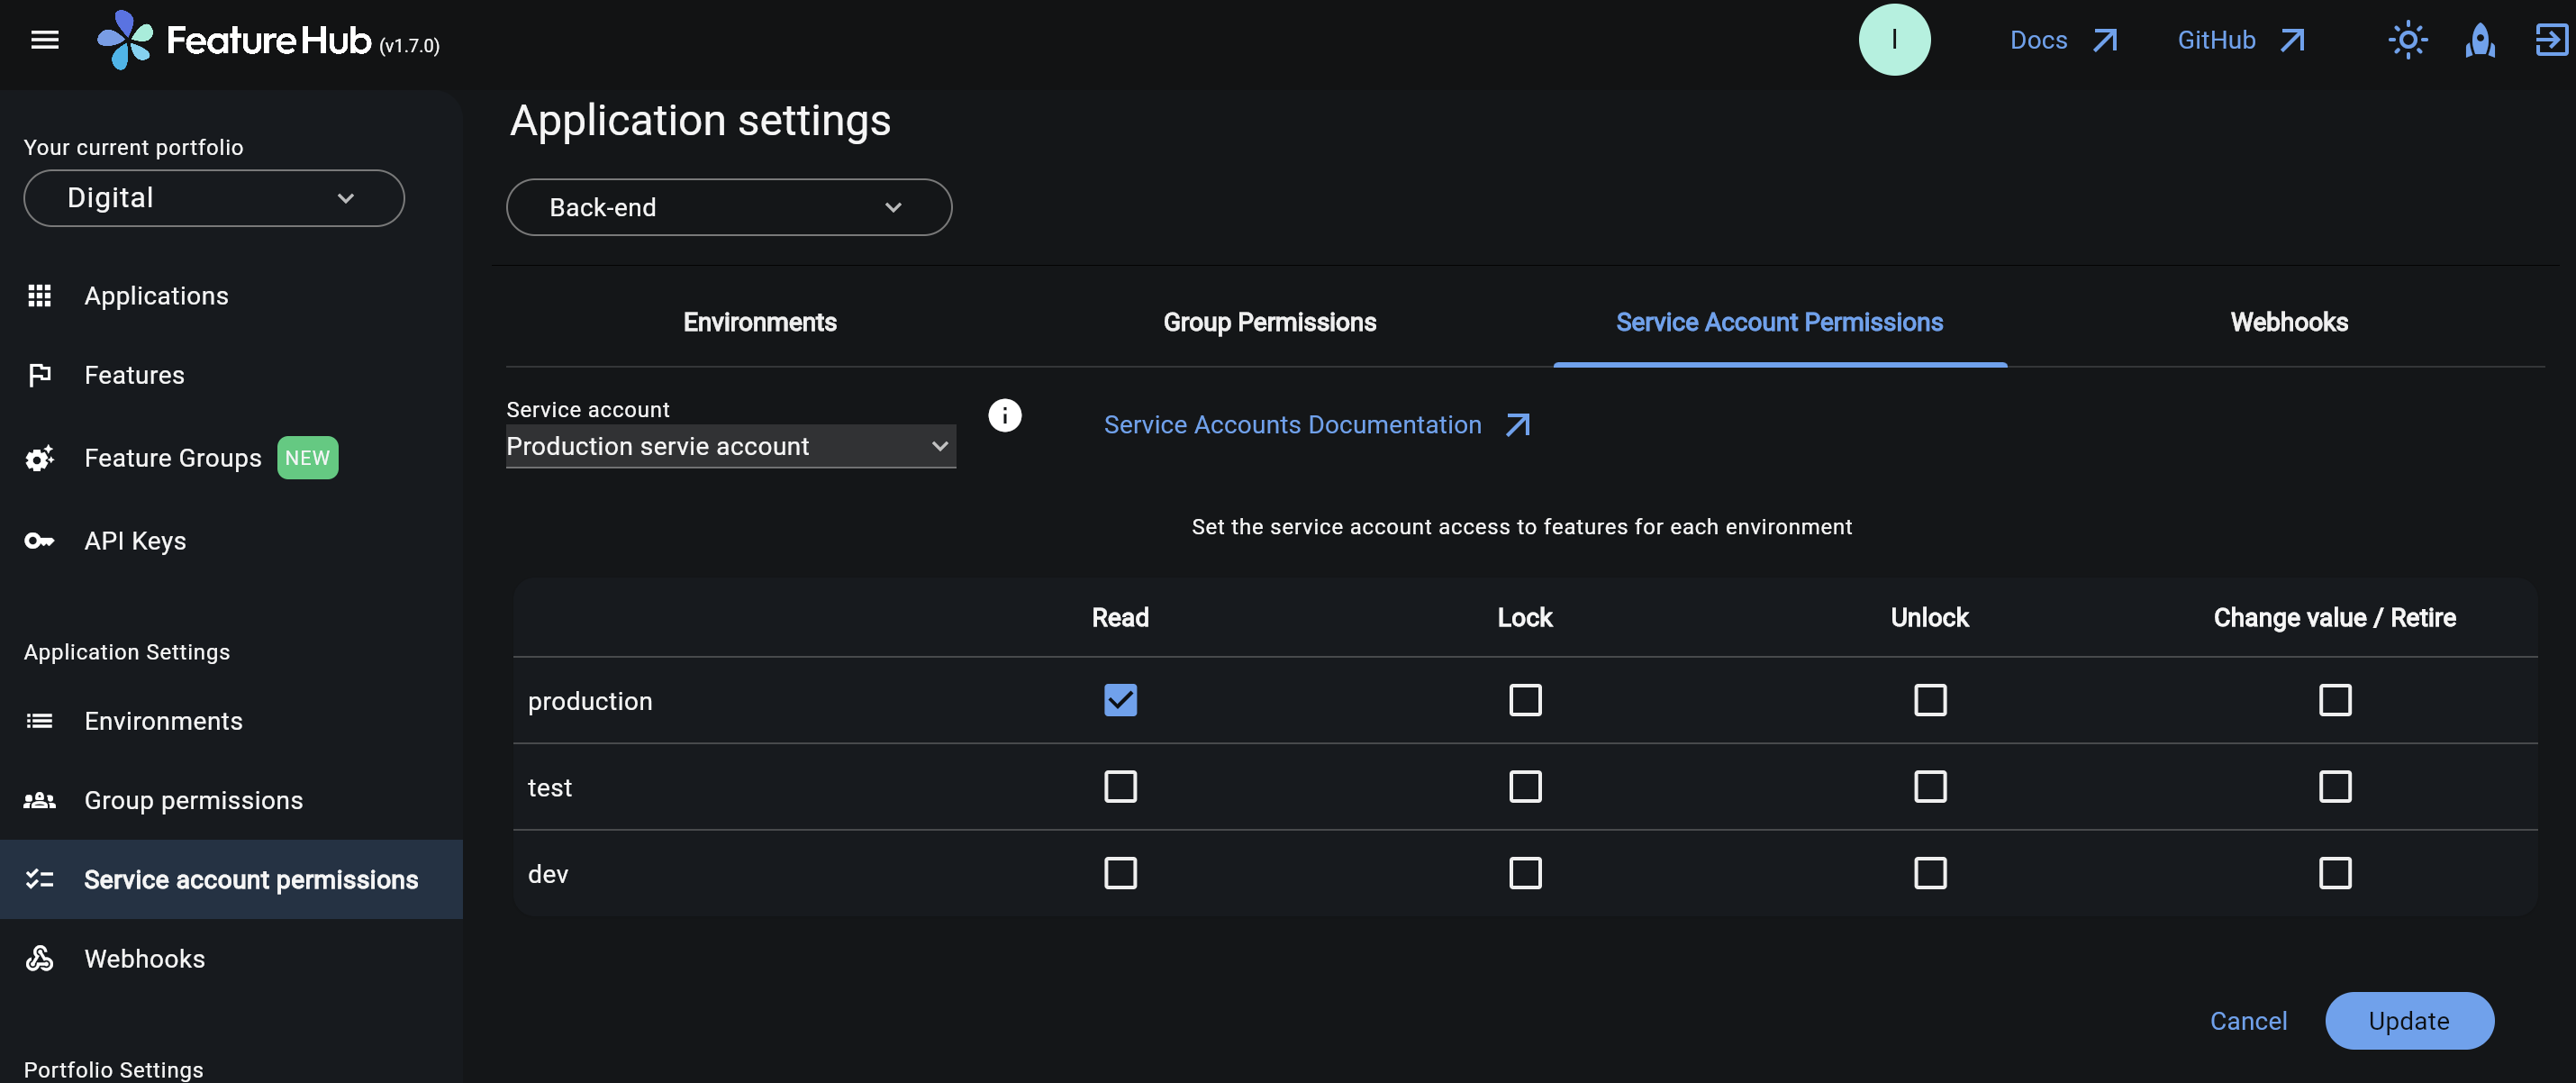2576x1083 pixels.
Task: Switch to the Webhooks tab
Action: tap(2289, 322)
